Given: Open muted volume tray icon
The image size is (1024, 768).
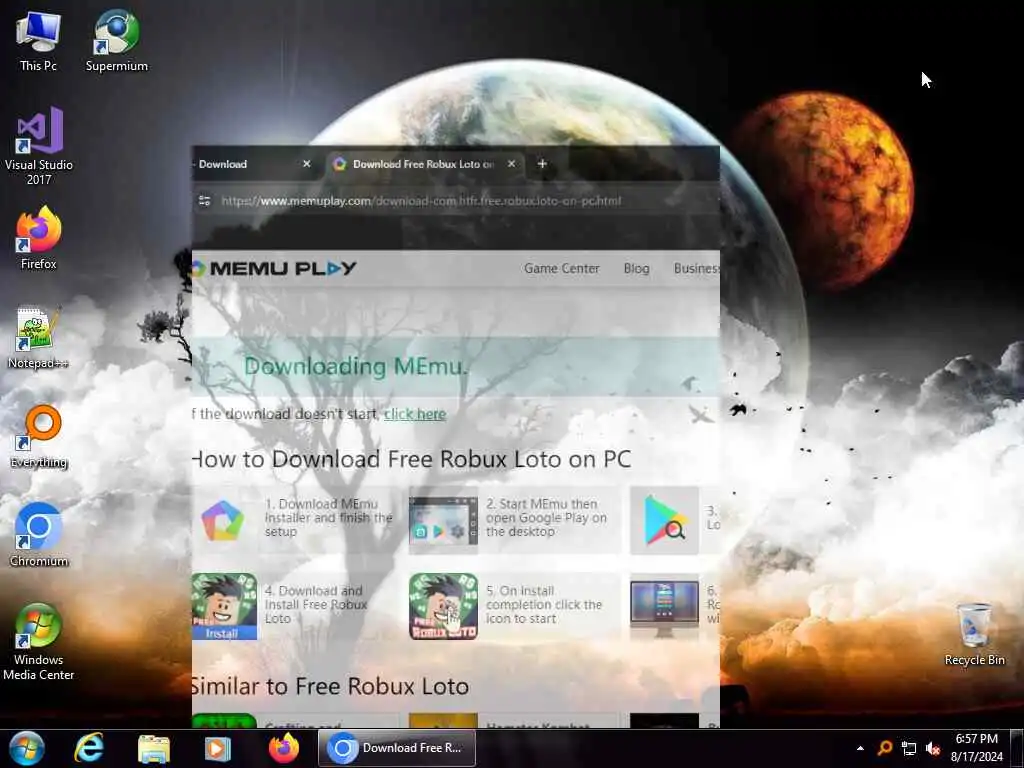Looking at the screenshot, I should (x=933, y=748).
